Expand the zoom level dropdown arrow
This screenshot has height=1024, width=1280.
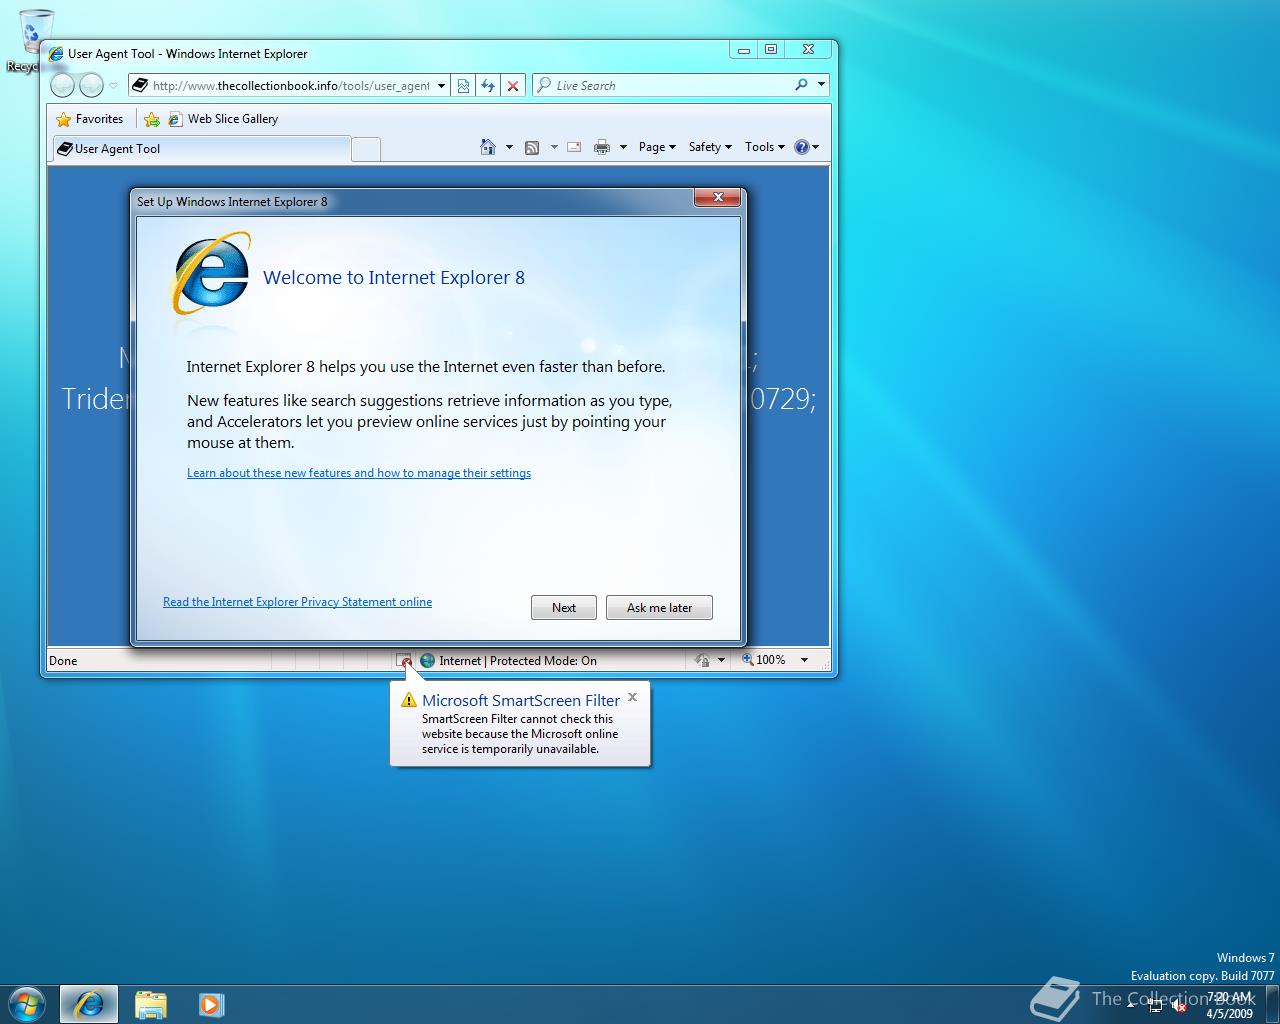pos(804,660)
